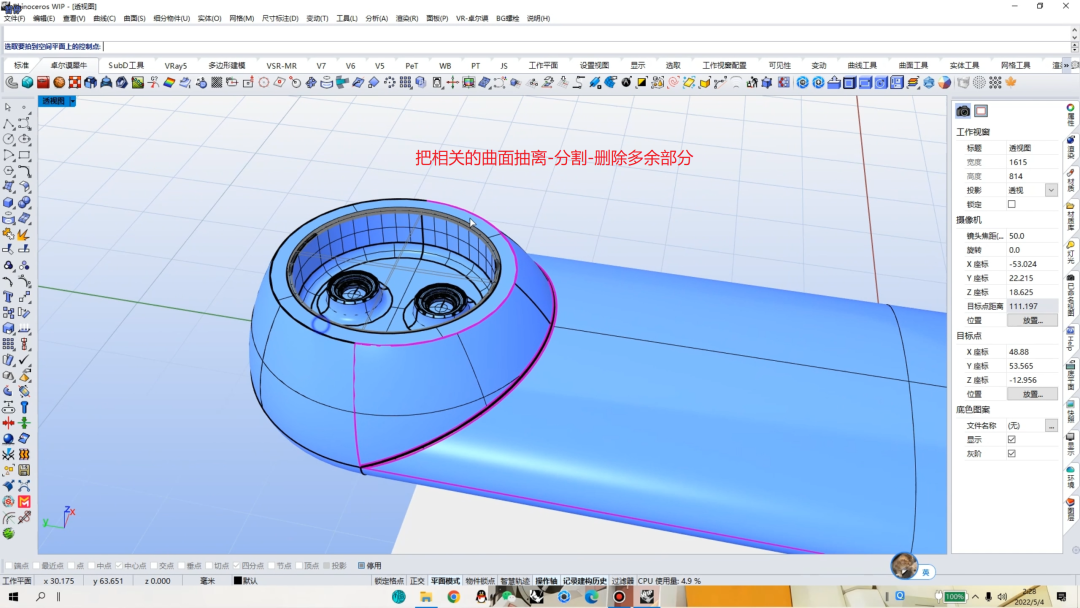Toggle 记录建构历史 in status bar
The height and width of the screenshot is (608, 1080).
584,581
